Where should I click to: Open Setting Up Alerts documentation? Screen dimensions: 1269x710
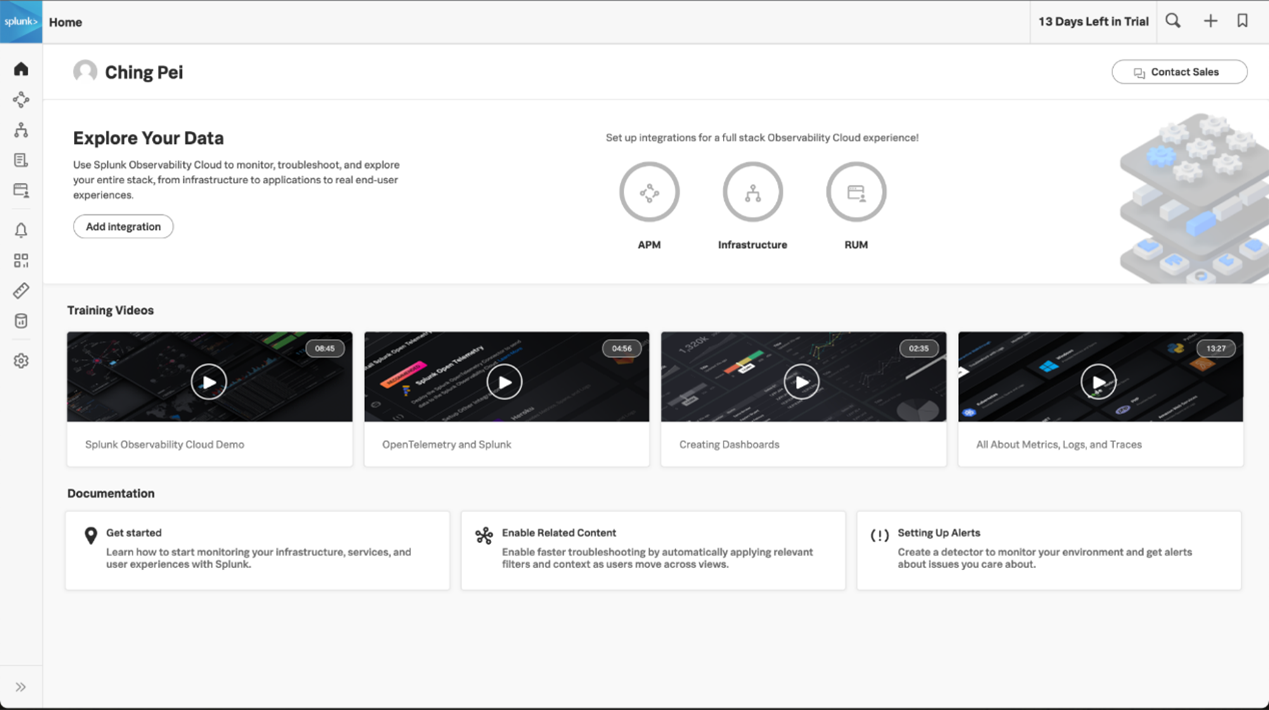(1048, 550)
